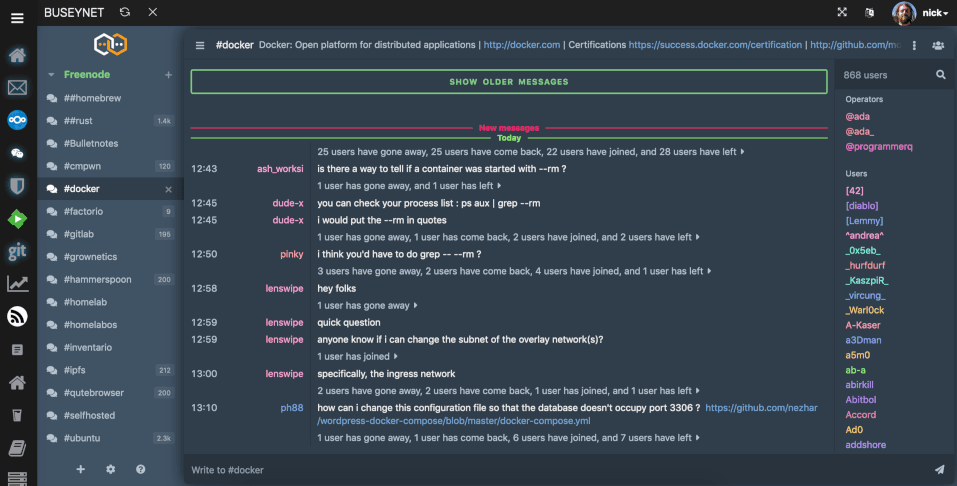Switch to the #gitlab channel
This screenshot has width=957, height=486.
pyautogui.click(x=83, y=234)
